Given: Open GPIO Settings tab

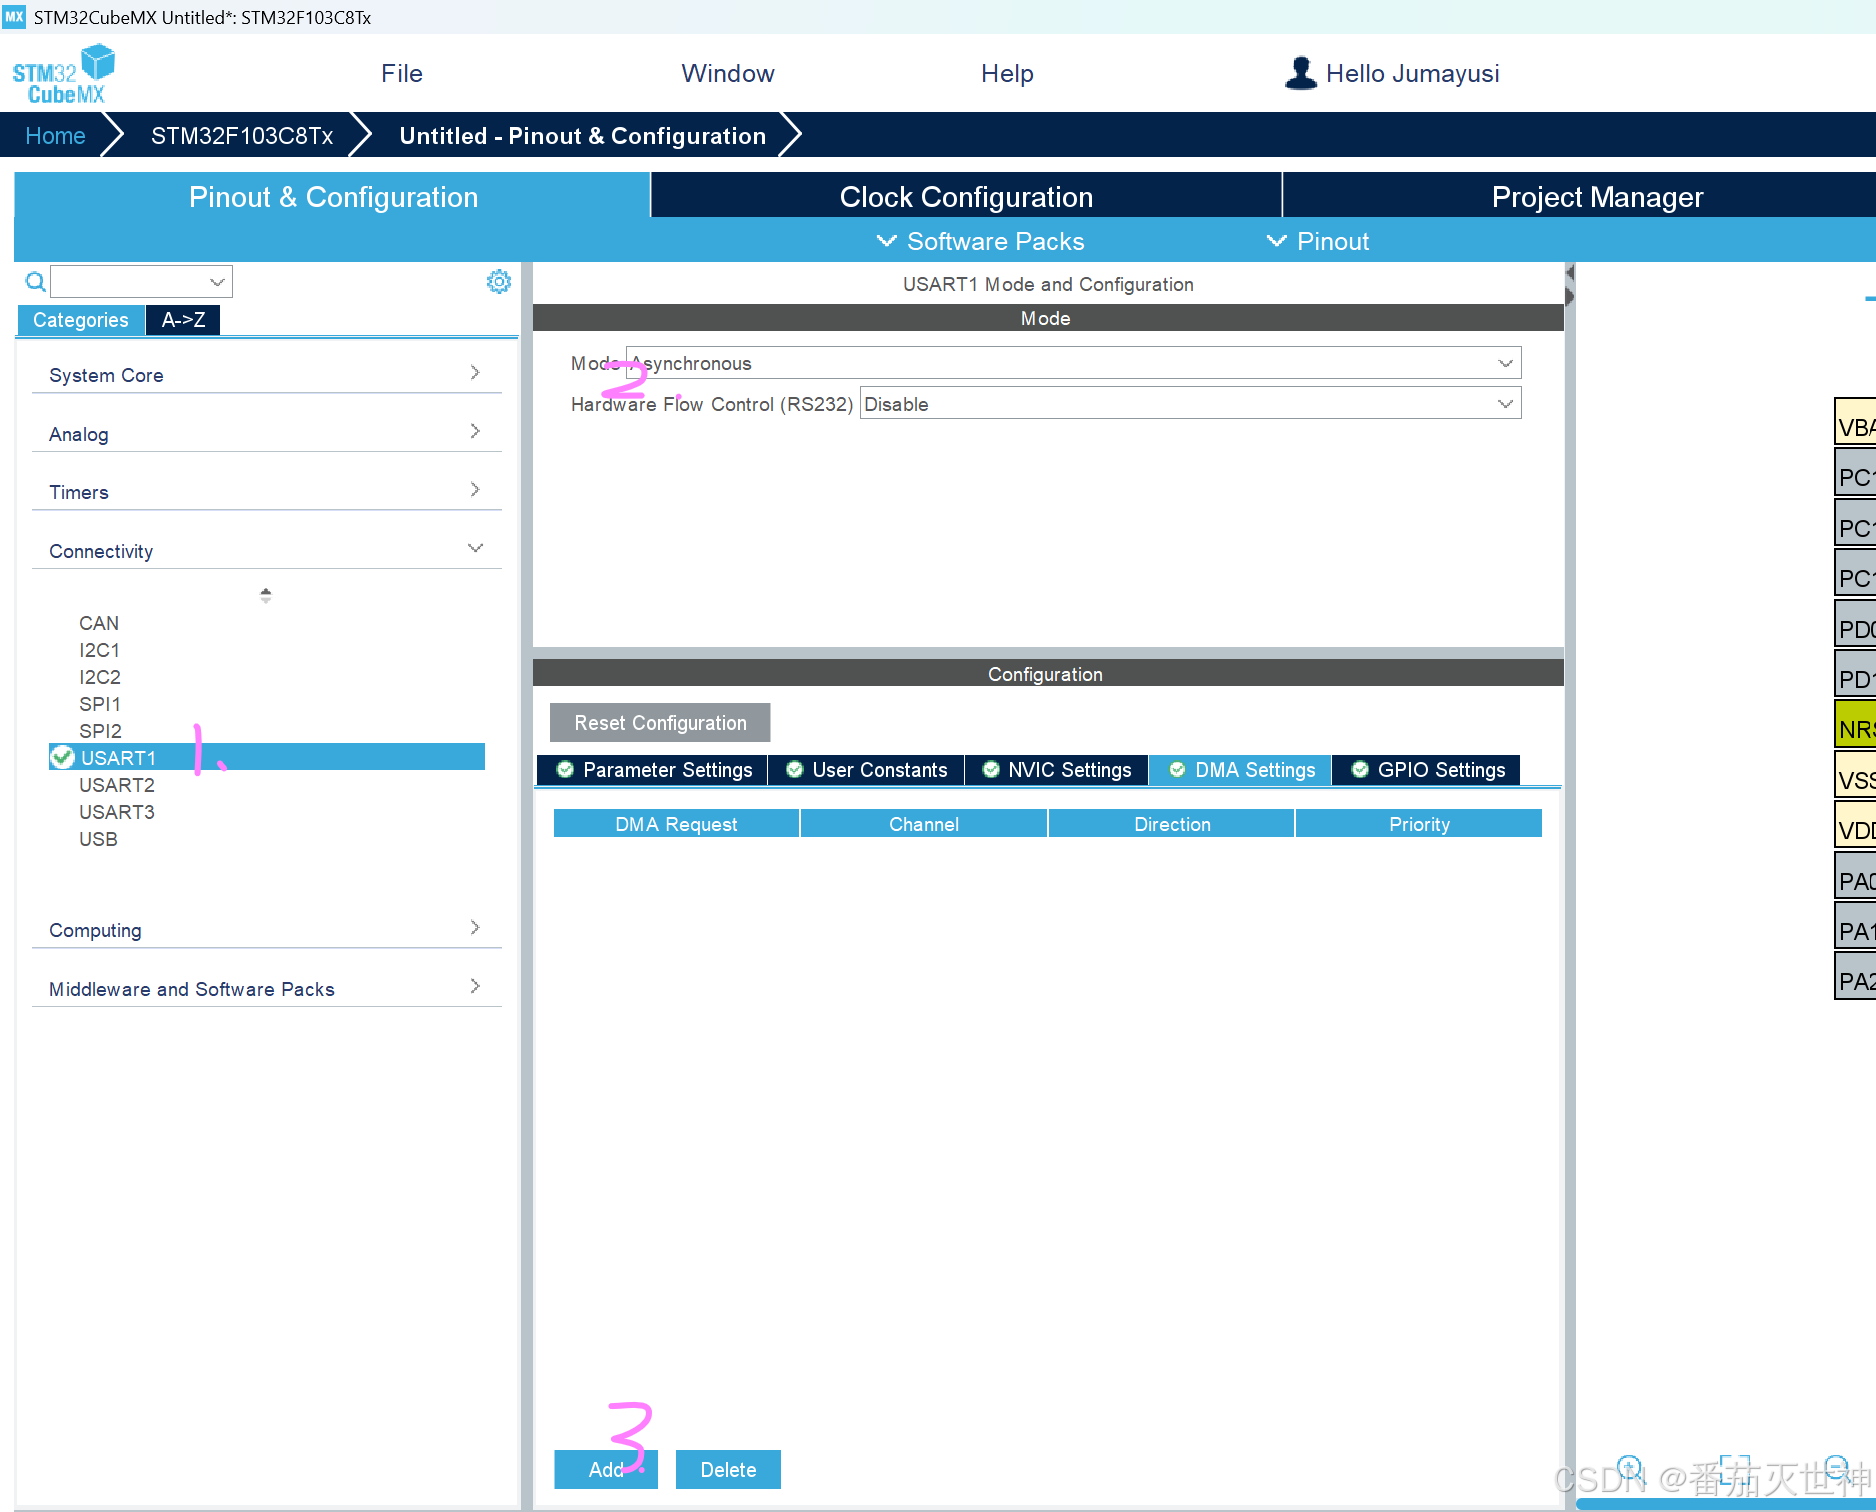Looking at the screenshot, I should 1427,769.
